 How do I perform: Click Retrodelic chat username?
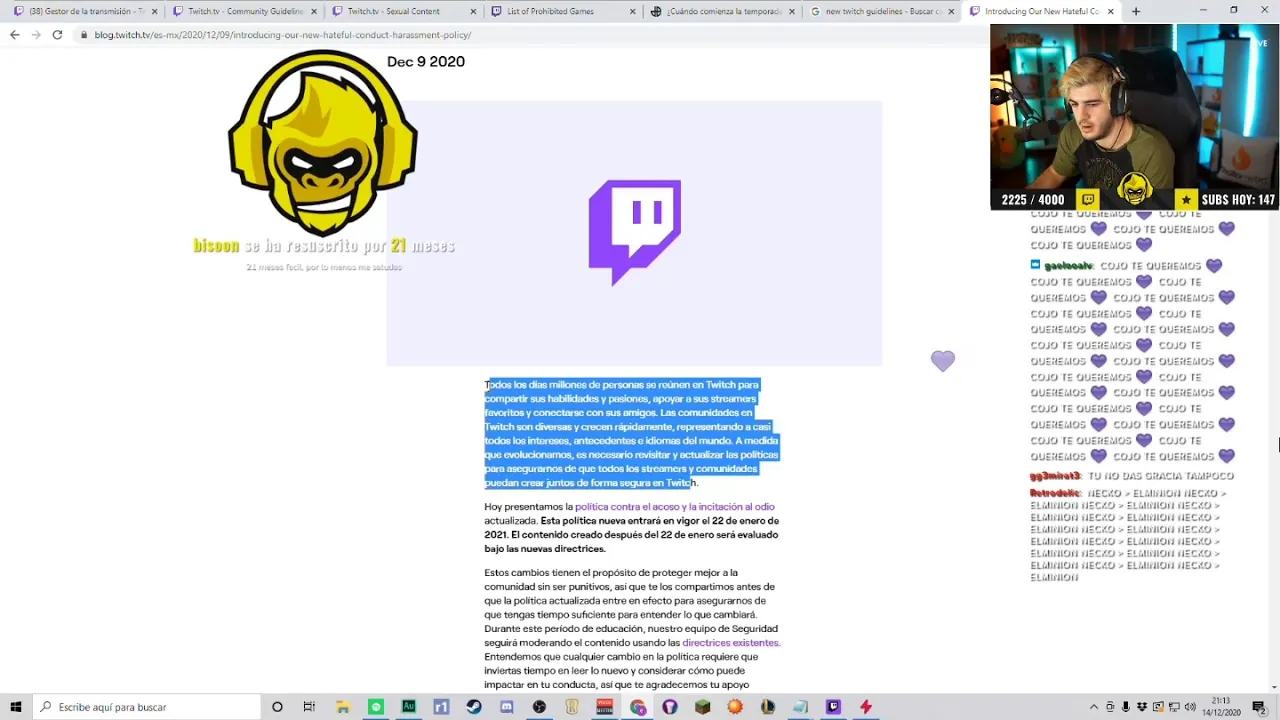[1055, 493]
